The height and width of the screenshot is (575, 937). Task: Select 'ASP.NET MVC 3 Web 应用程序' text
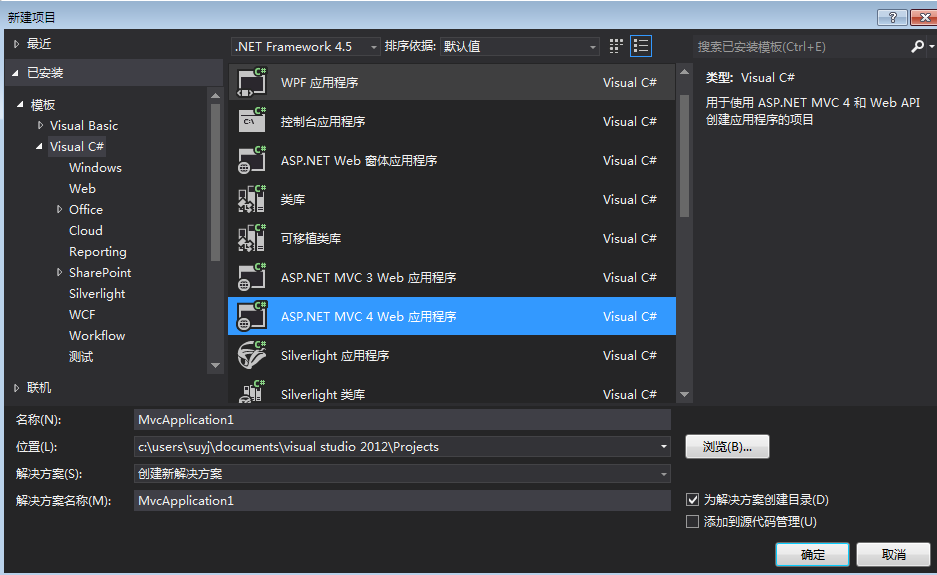coord(369,277)
